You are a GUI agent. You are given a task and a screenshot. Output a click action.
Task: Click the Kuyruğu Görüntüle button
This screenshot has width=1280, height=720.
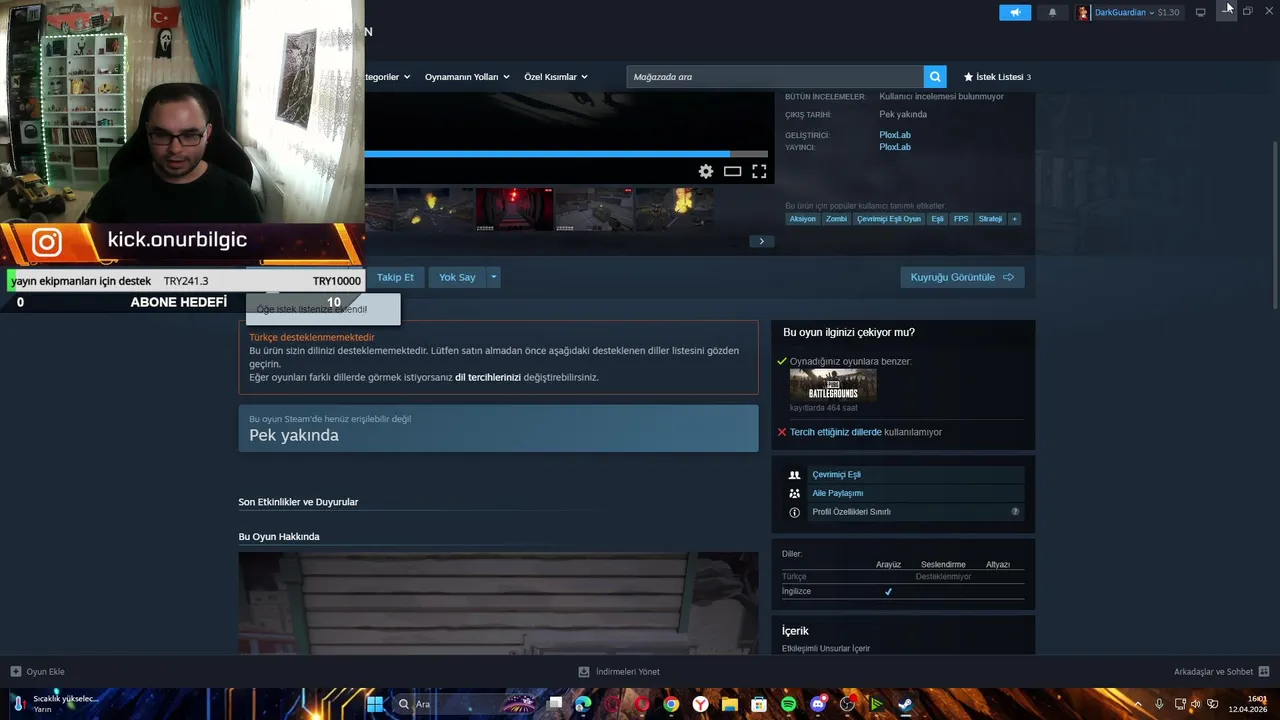tap(962, 277)
